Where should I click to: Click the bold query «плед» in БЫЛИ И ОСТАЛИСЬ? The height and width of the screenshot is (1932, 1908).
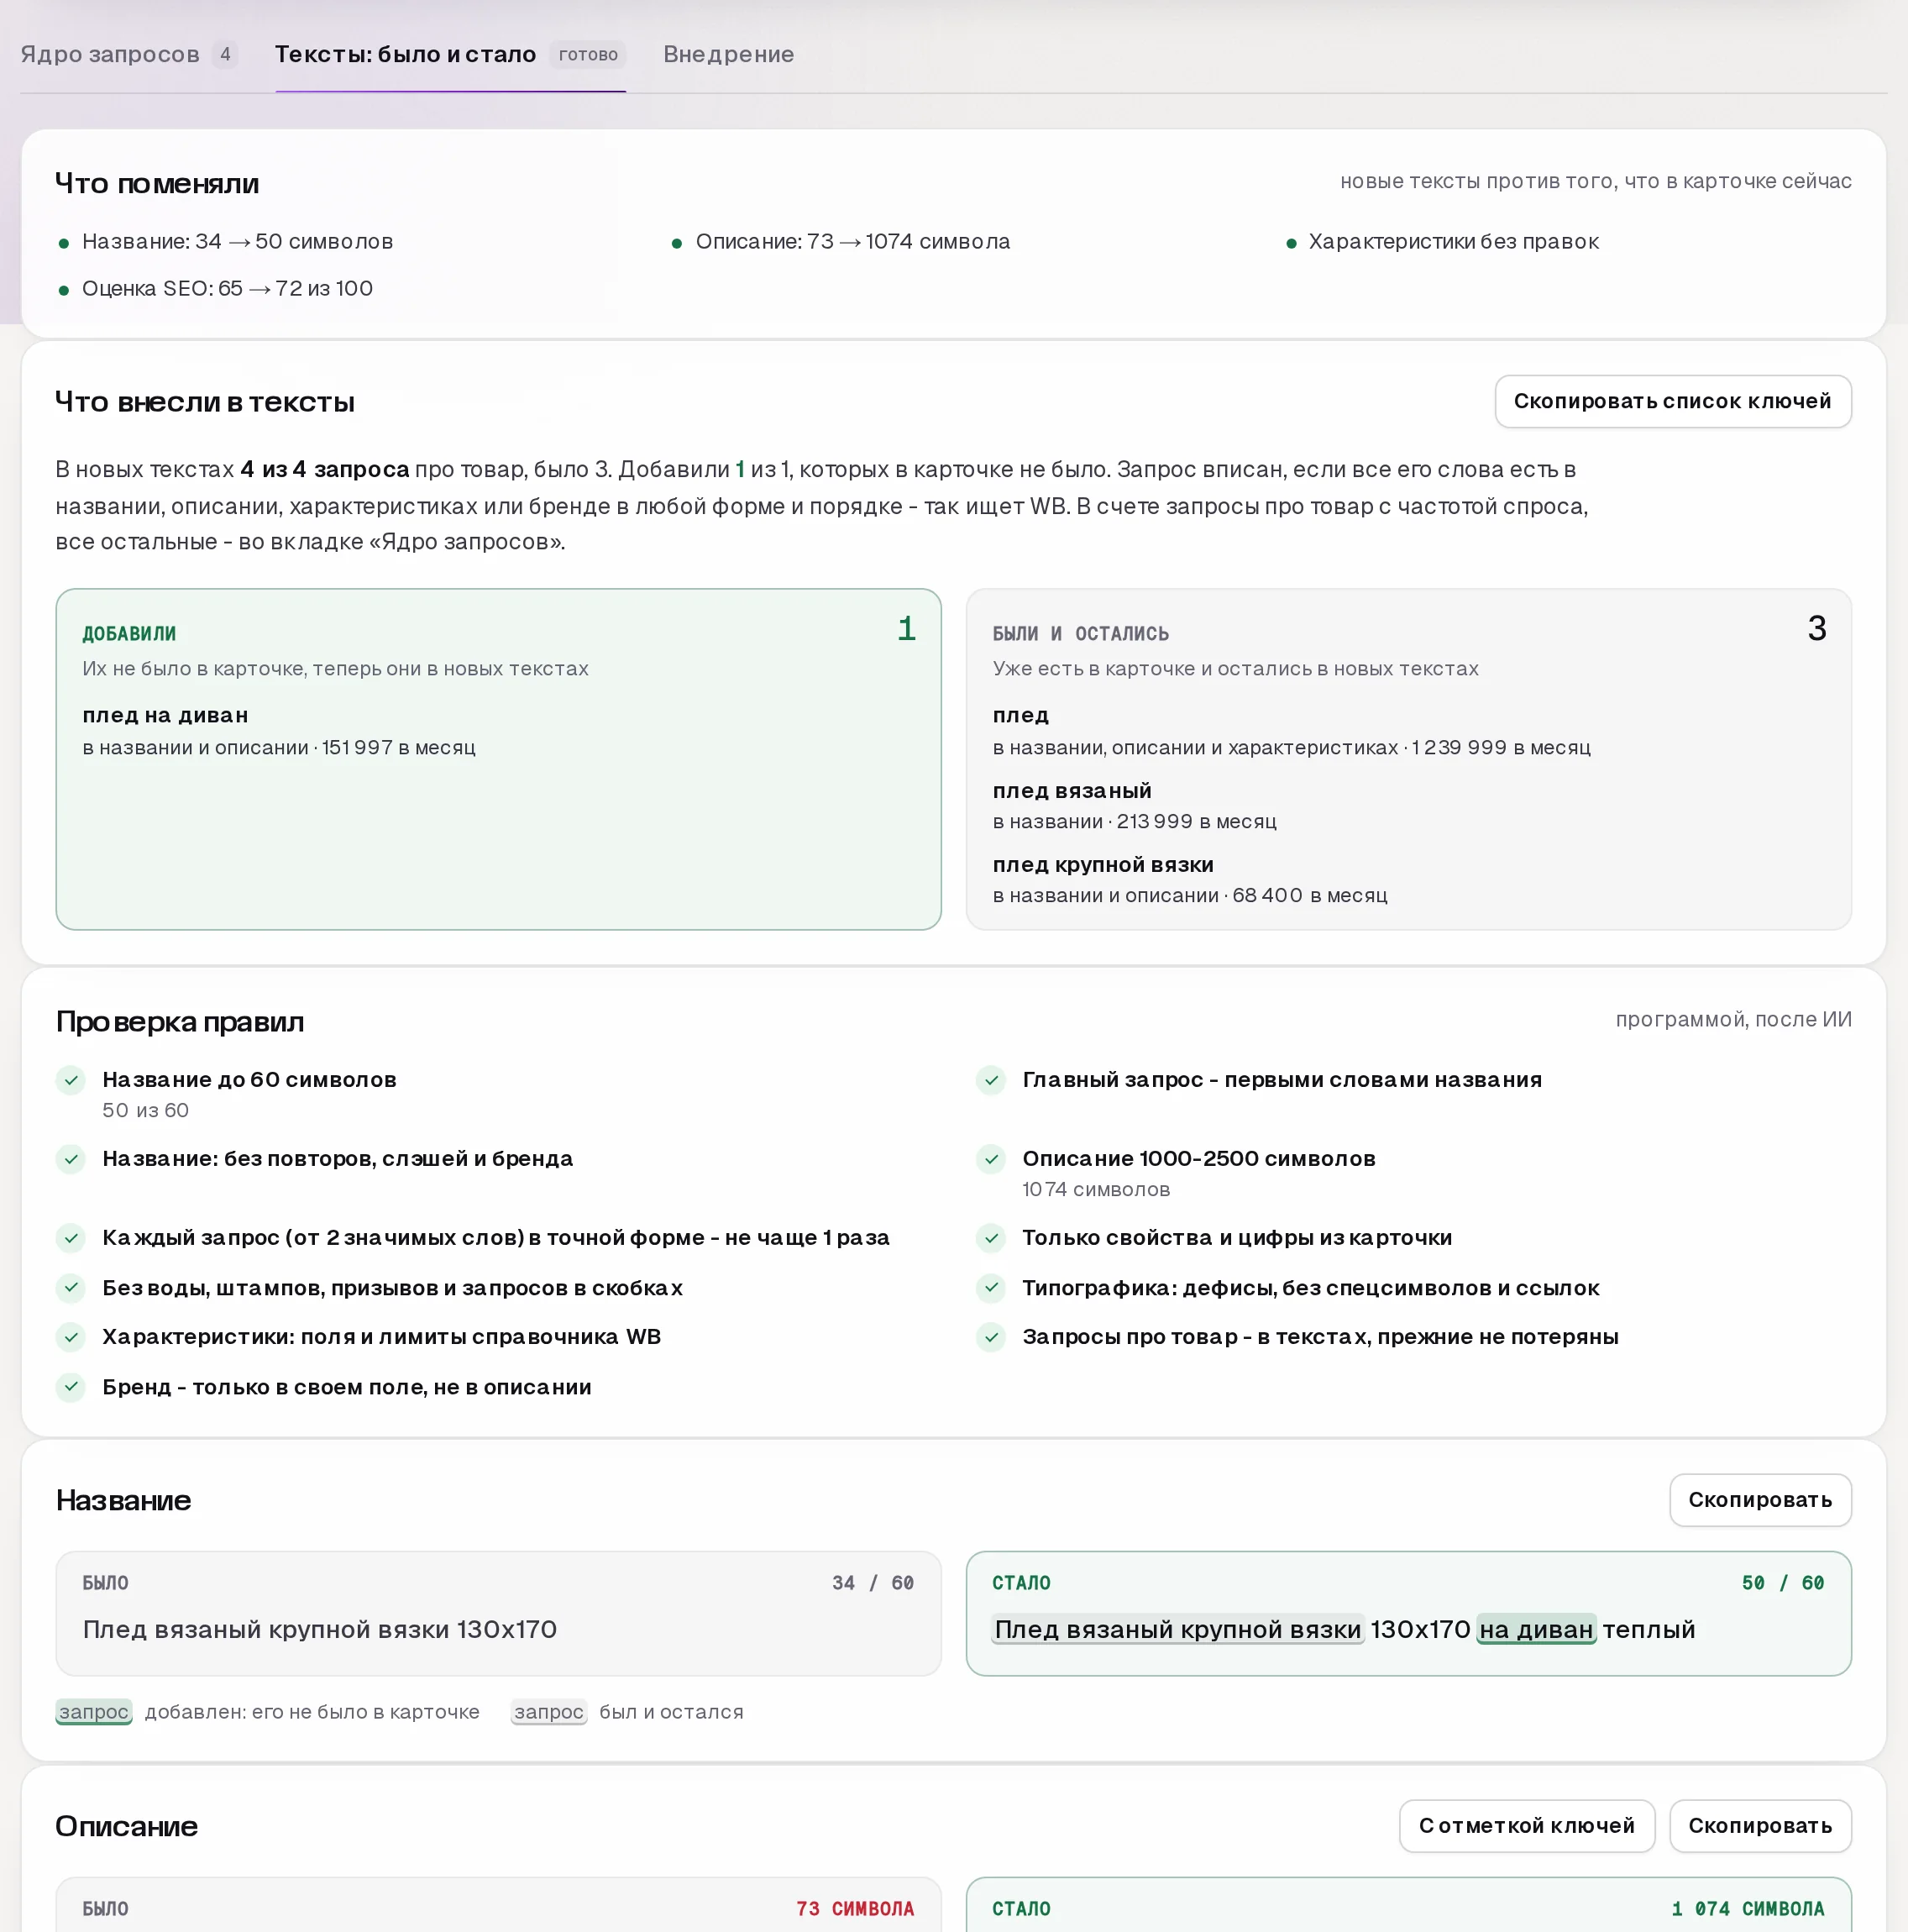(1021, 715)
